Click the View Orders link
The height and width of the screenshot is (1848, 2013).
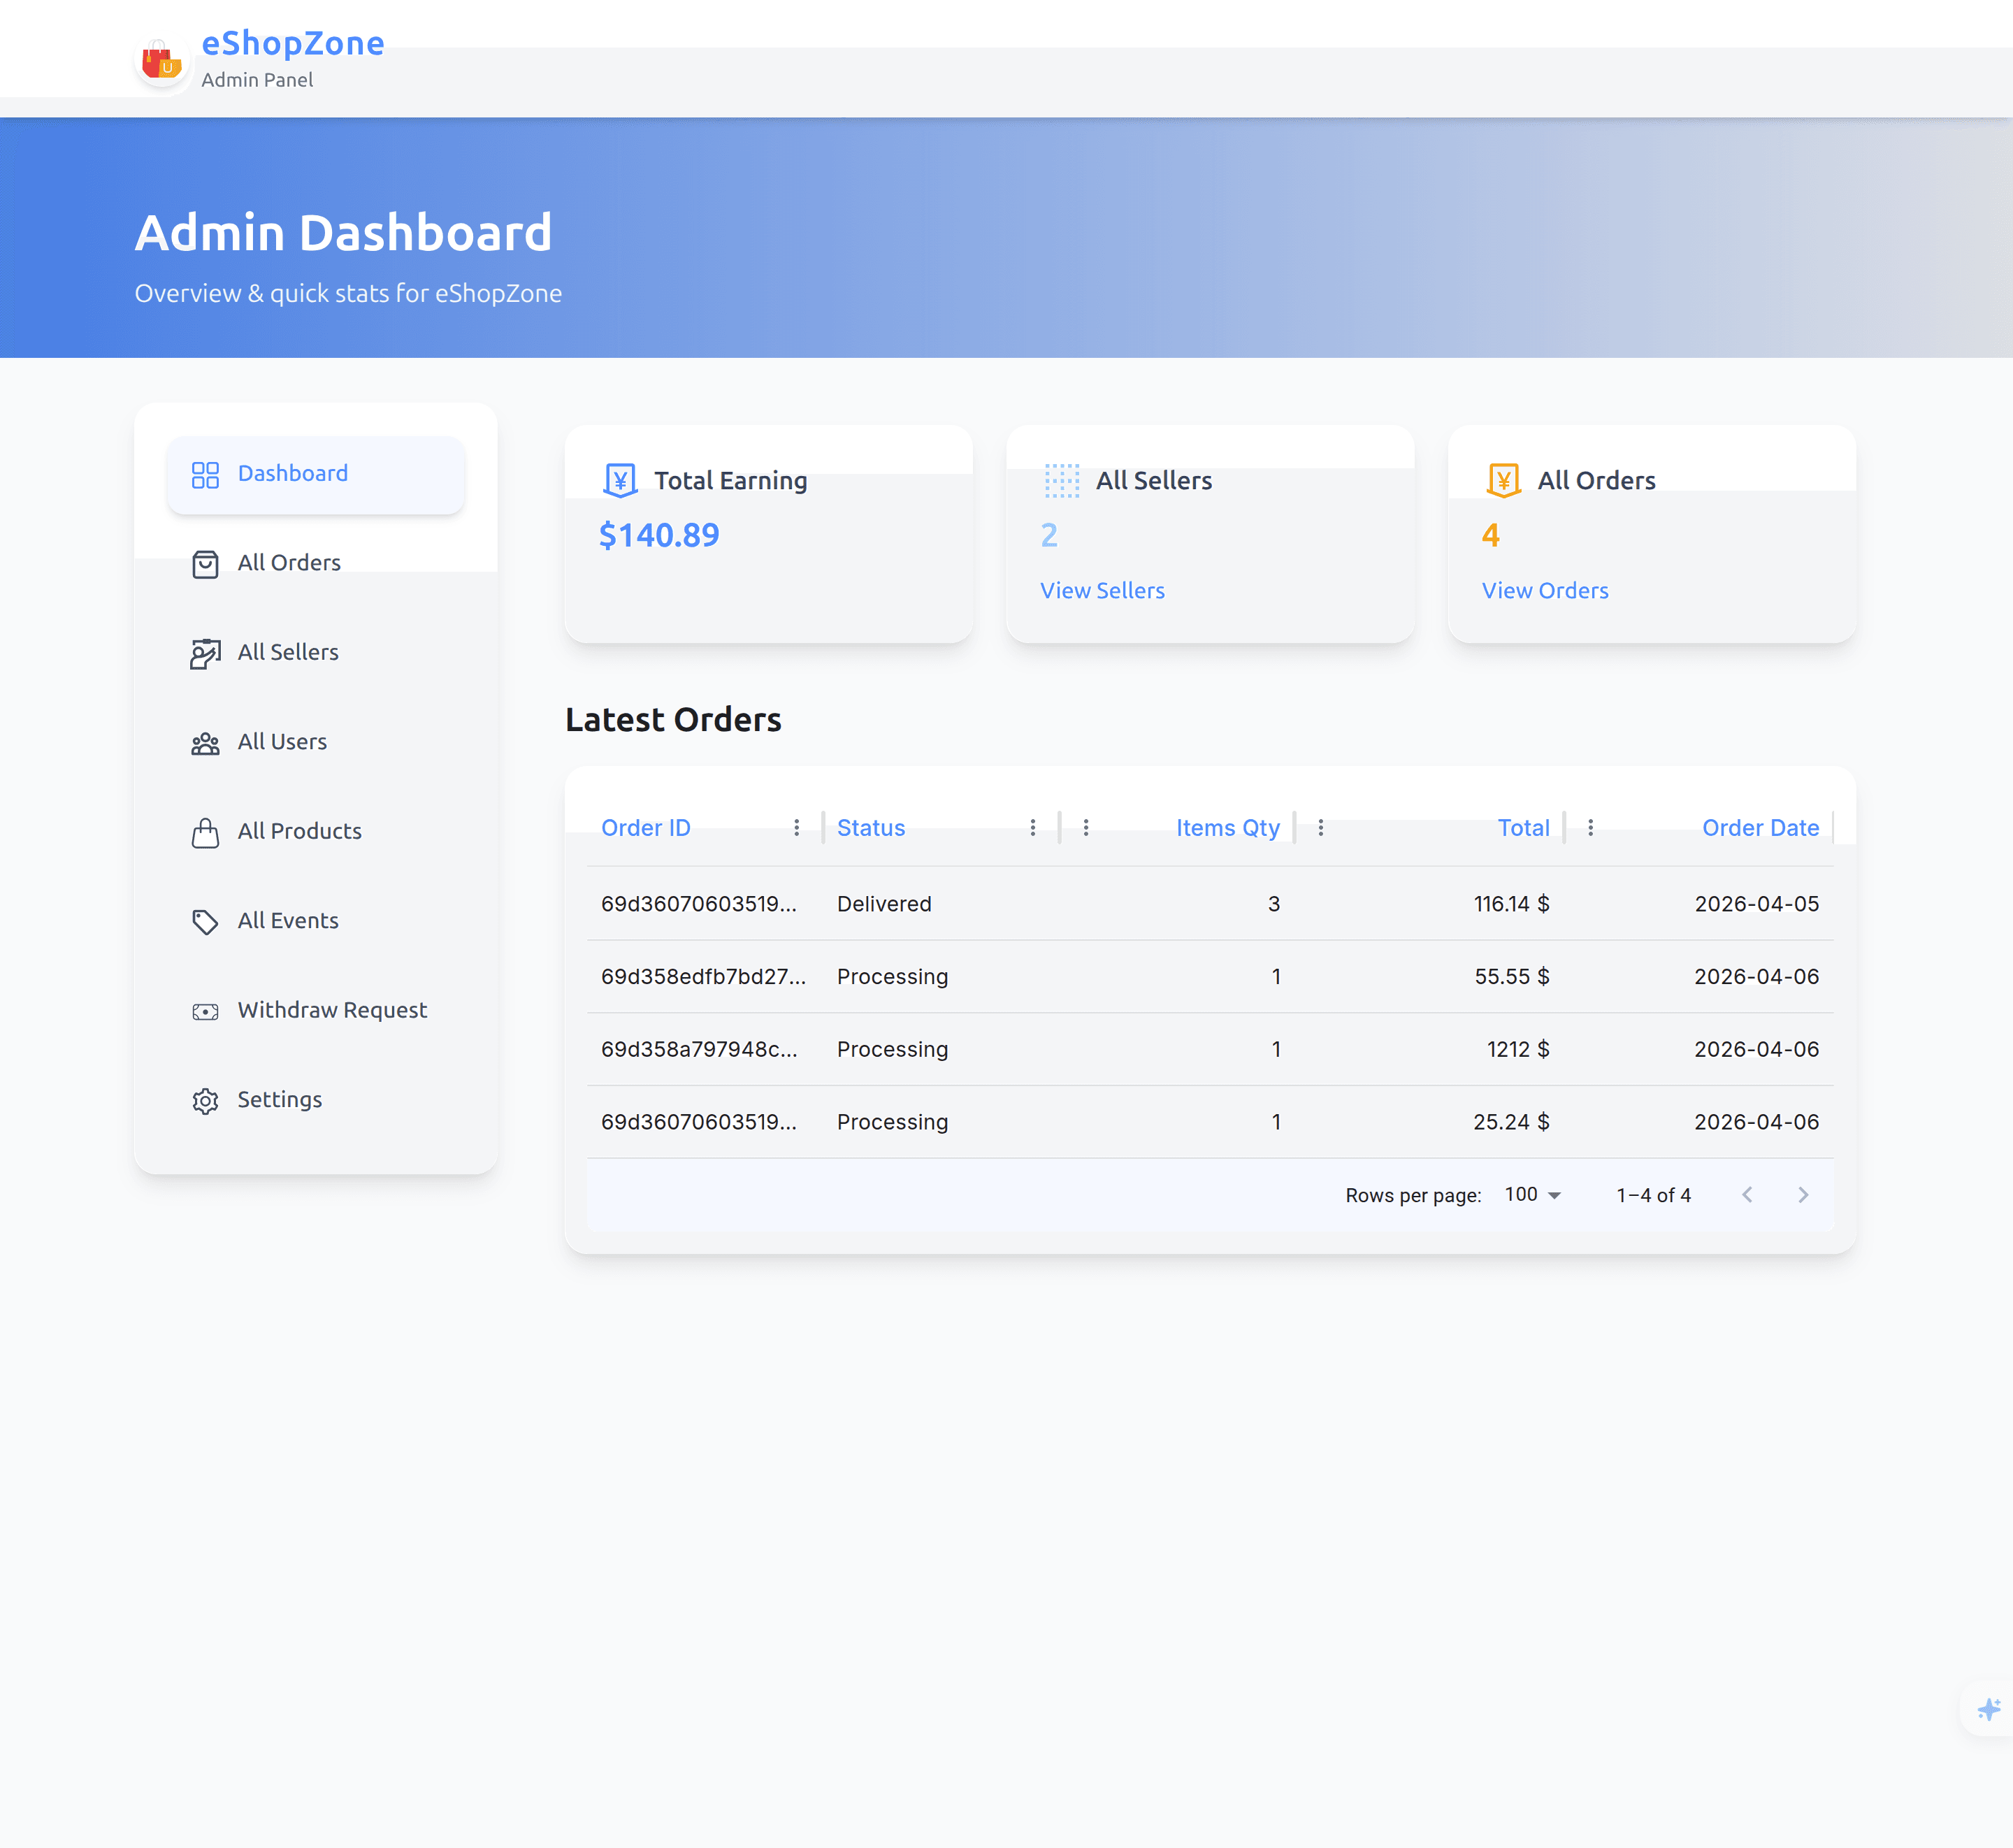pyautogui.click(x=1544, y=591)
